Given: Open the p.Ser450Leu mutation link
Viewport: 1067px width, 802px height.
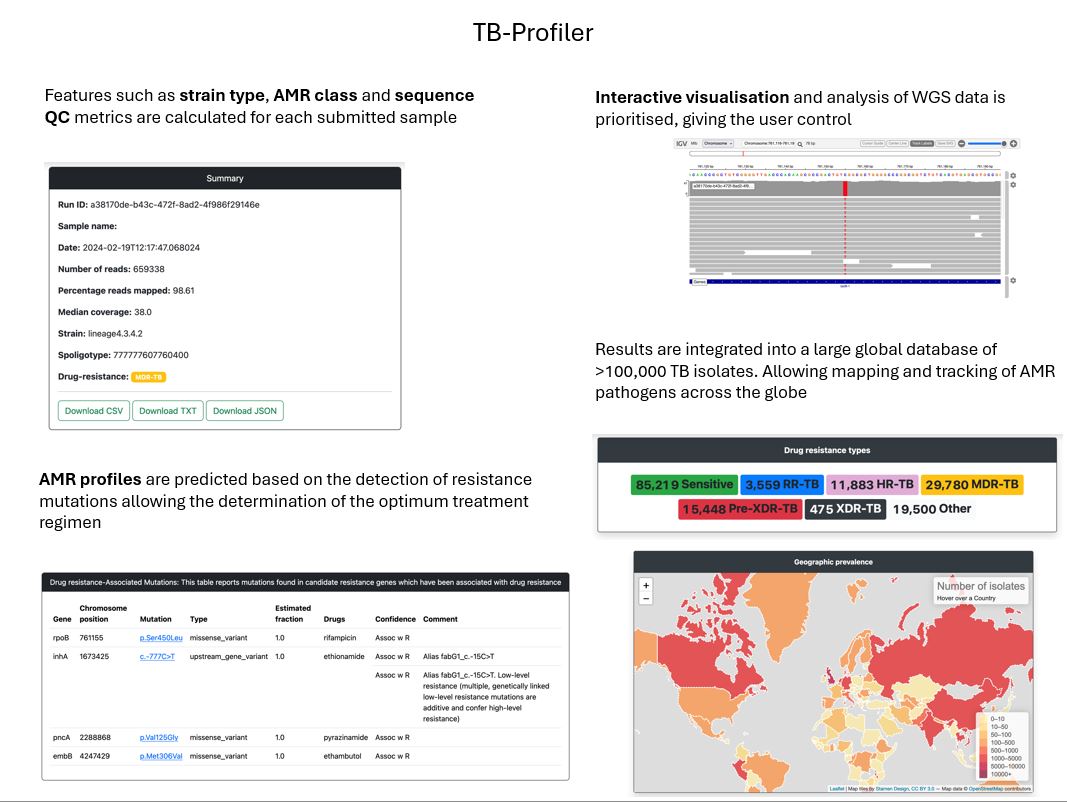Looking at the screenshot, I should (x=161, y=637).
